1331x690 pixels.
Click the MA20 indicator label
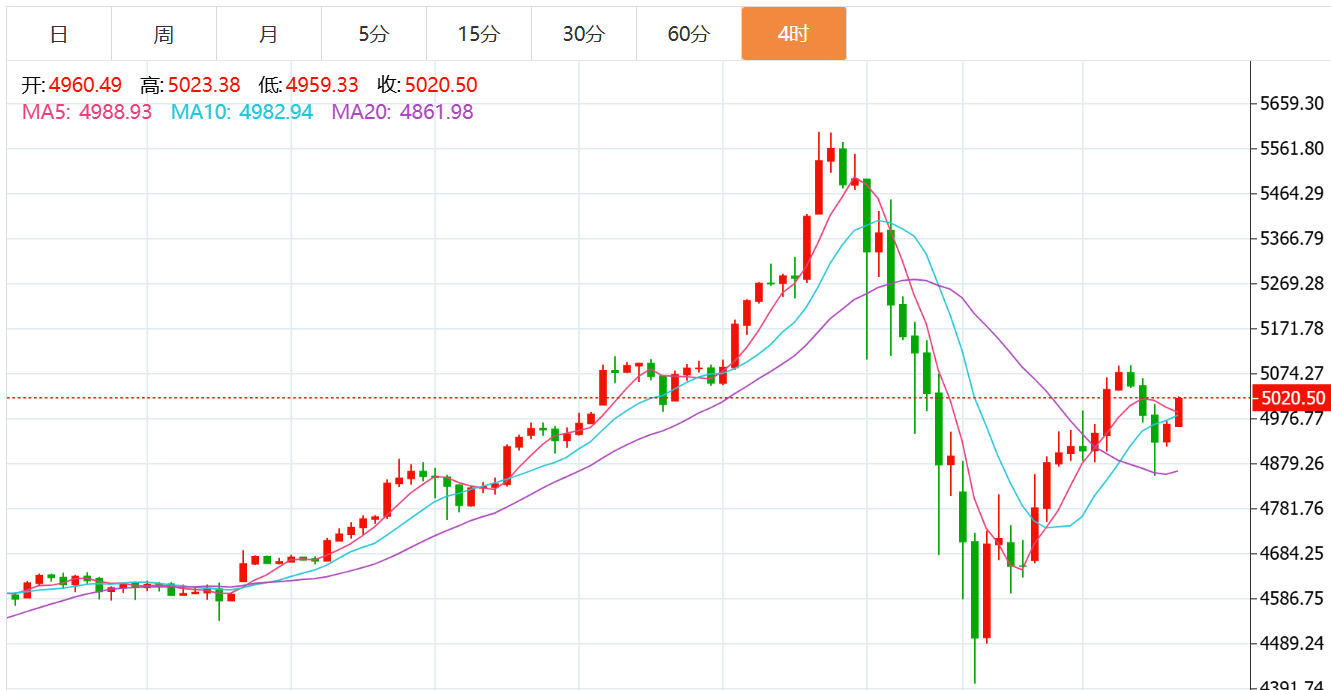pos(402,112)
